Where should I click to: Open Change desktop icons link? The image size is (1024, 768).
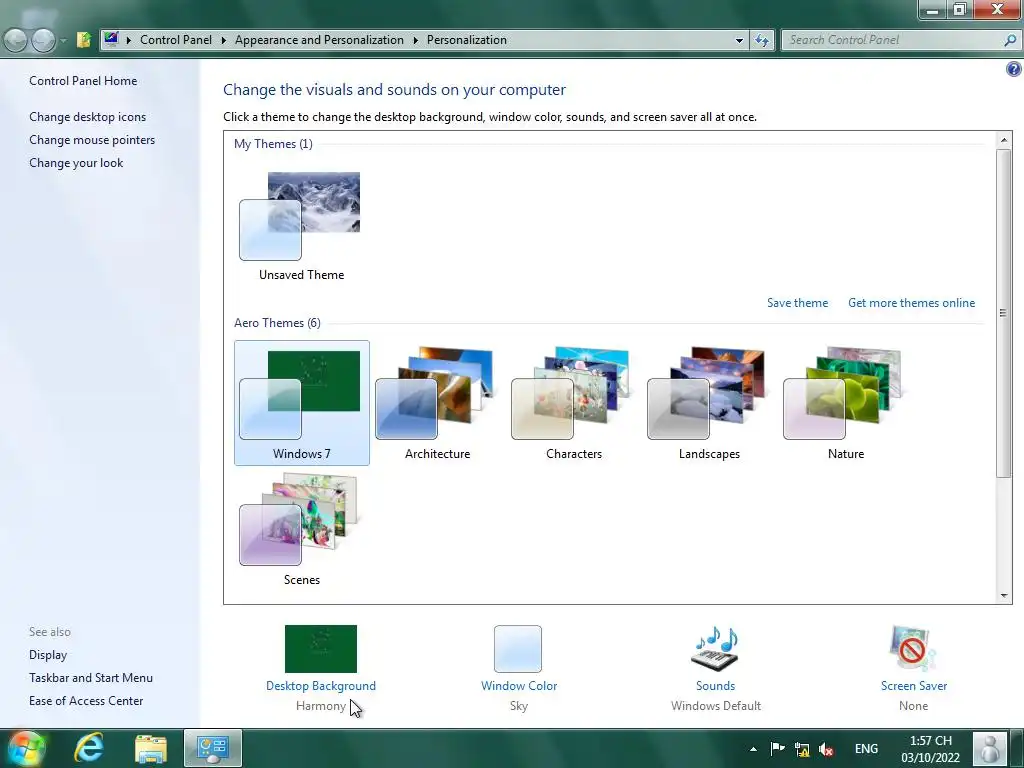point(88,117)
